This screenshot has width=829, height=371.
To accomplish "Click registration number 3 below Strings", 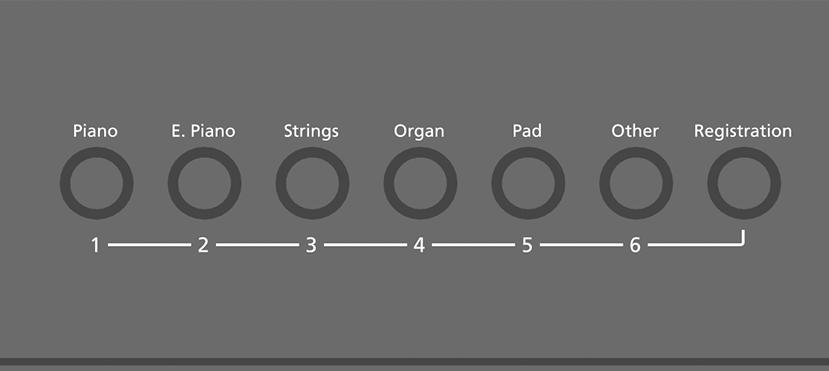I will [x=311, y=245].
